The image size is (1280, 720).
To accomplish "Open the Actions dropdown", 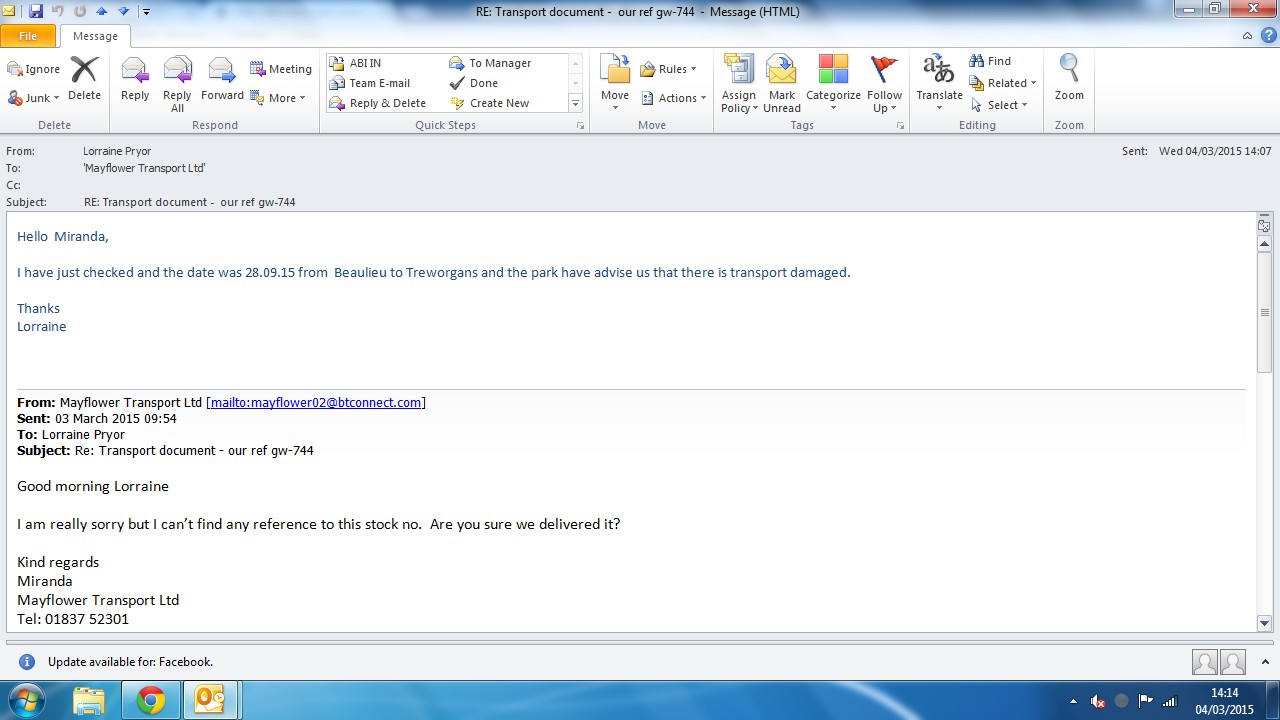I will pyautogui.click(x=674, y=98).
